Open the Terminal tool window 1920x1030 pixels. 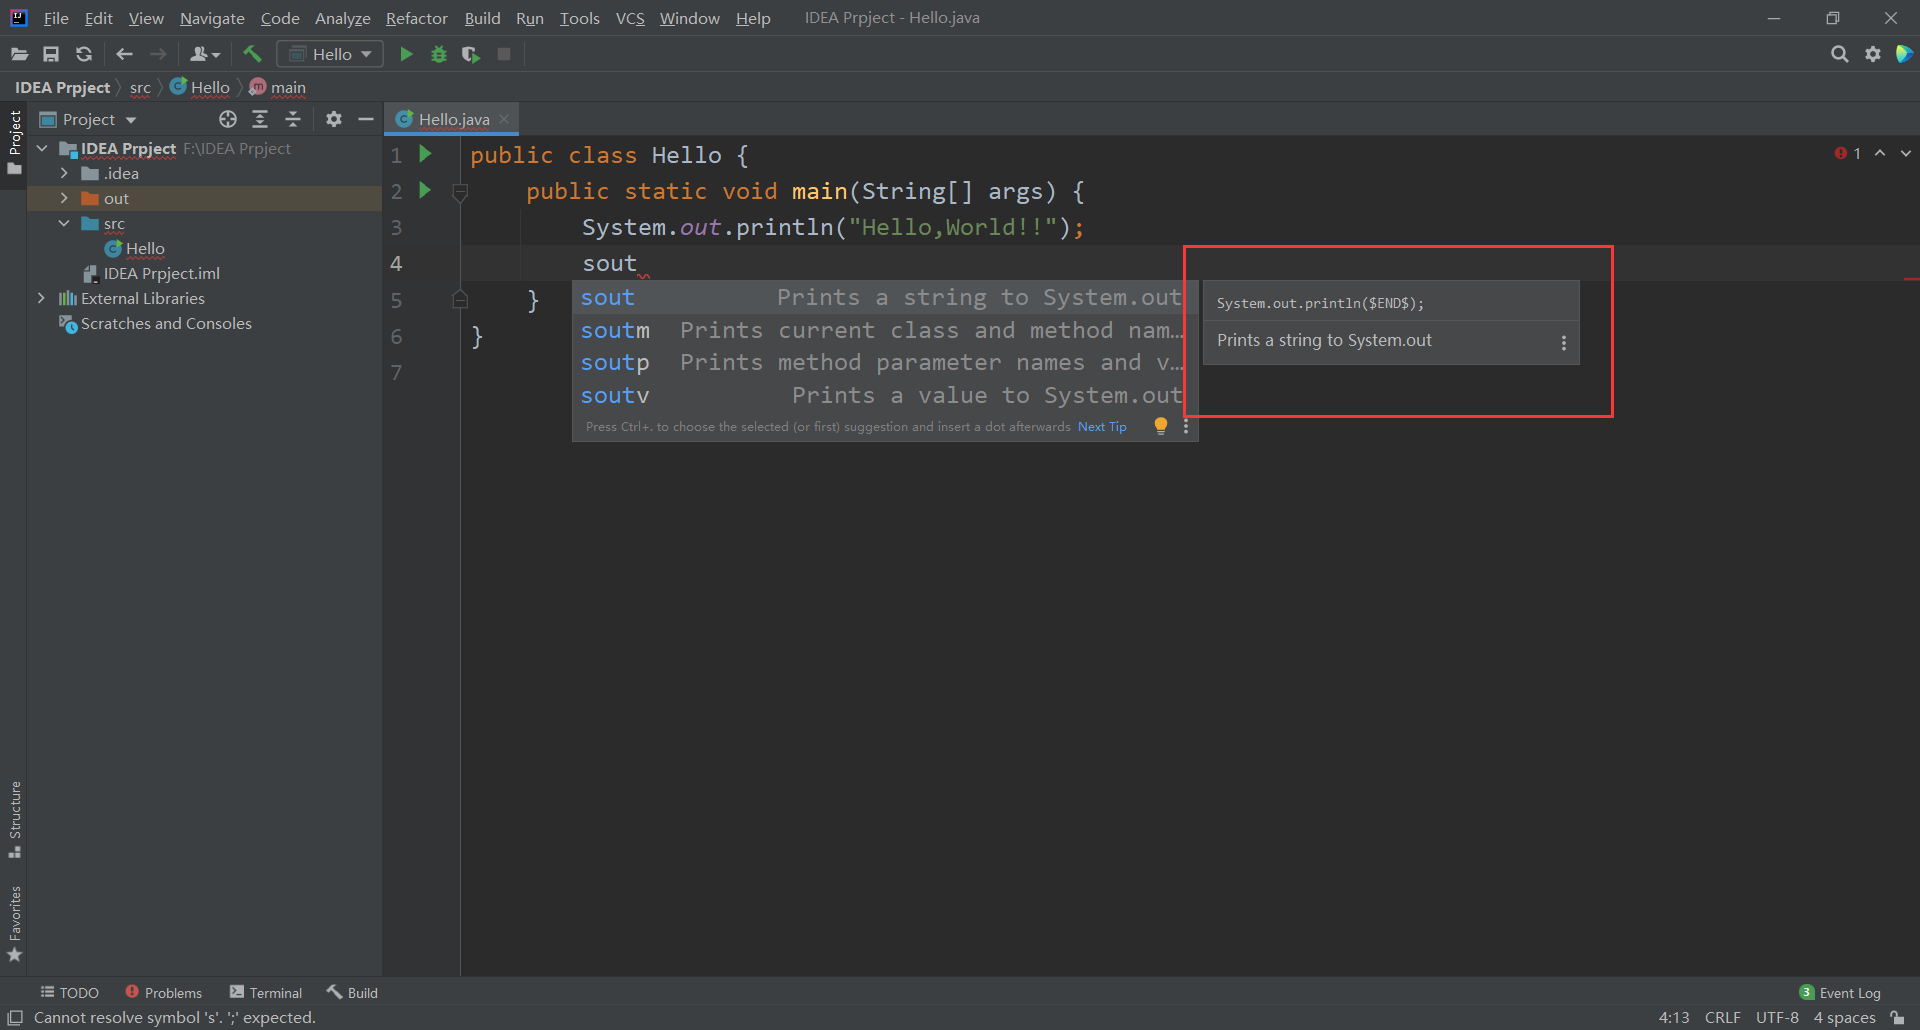(x=266, y=992)
